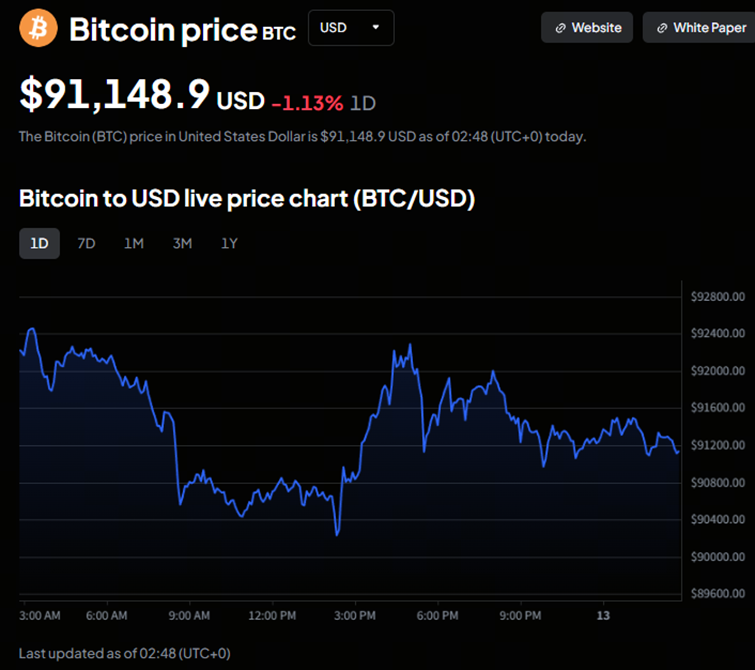Click the $91,148.9 price value
Screen dimensions: 755x670
click(x=115, y=96)
